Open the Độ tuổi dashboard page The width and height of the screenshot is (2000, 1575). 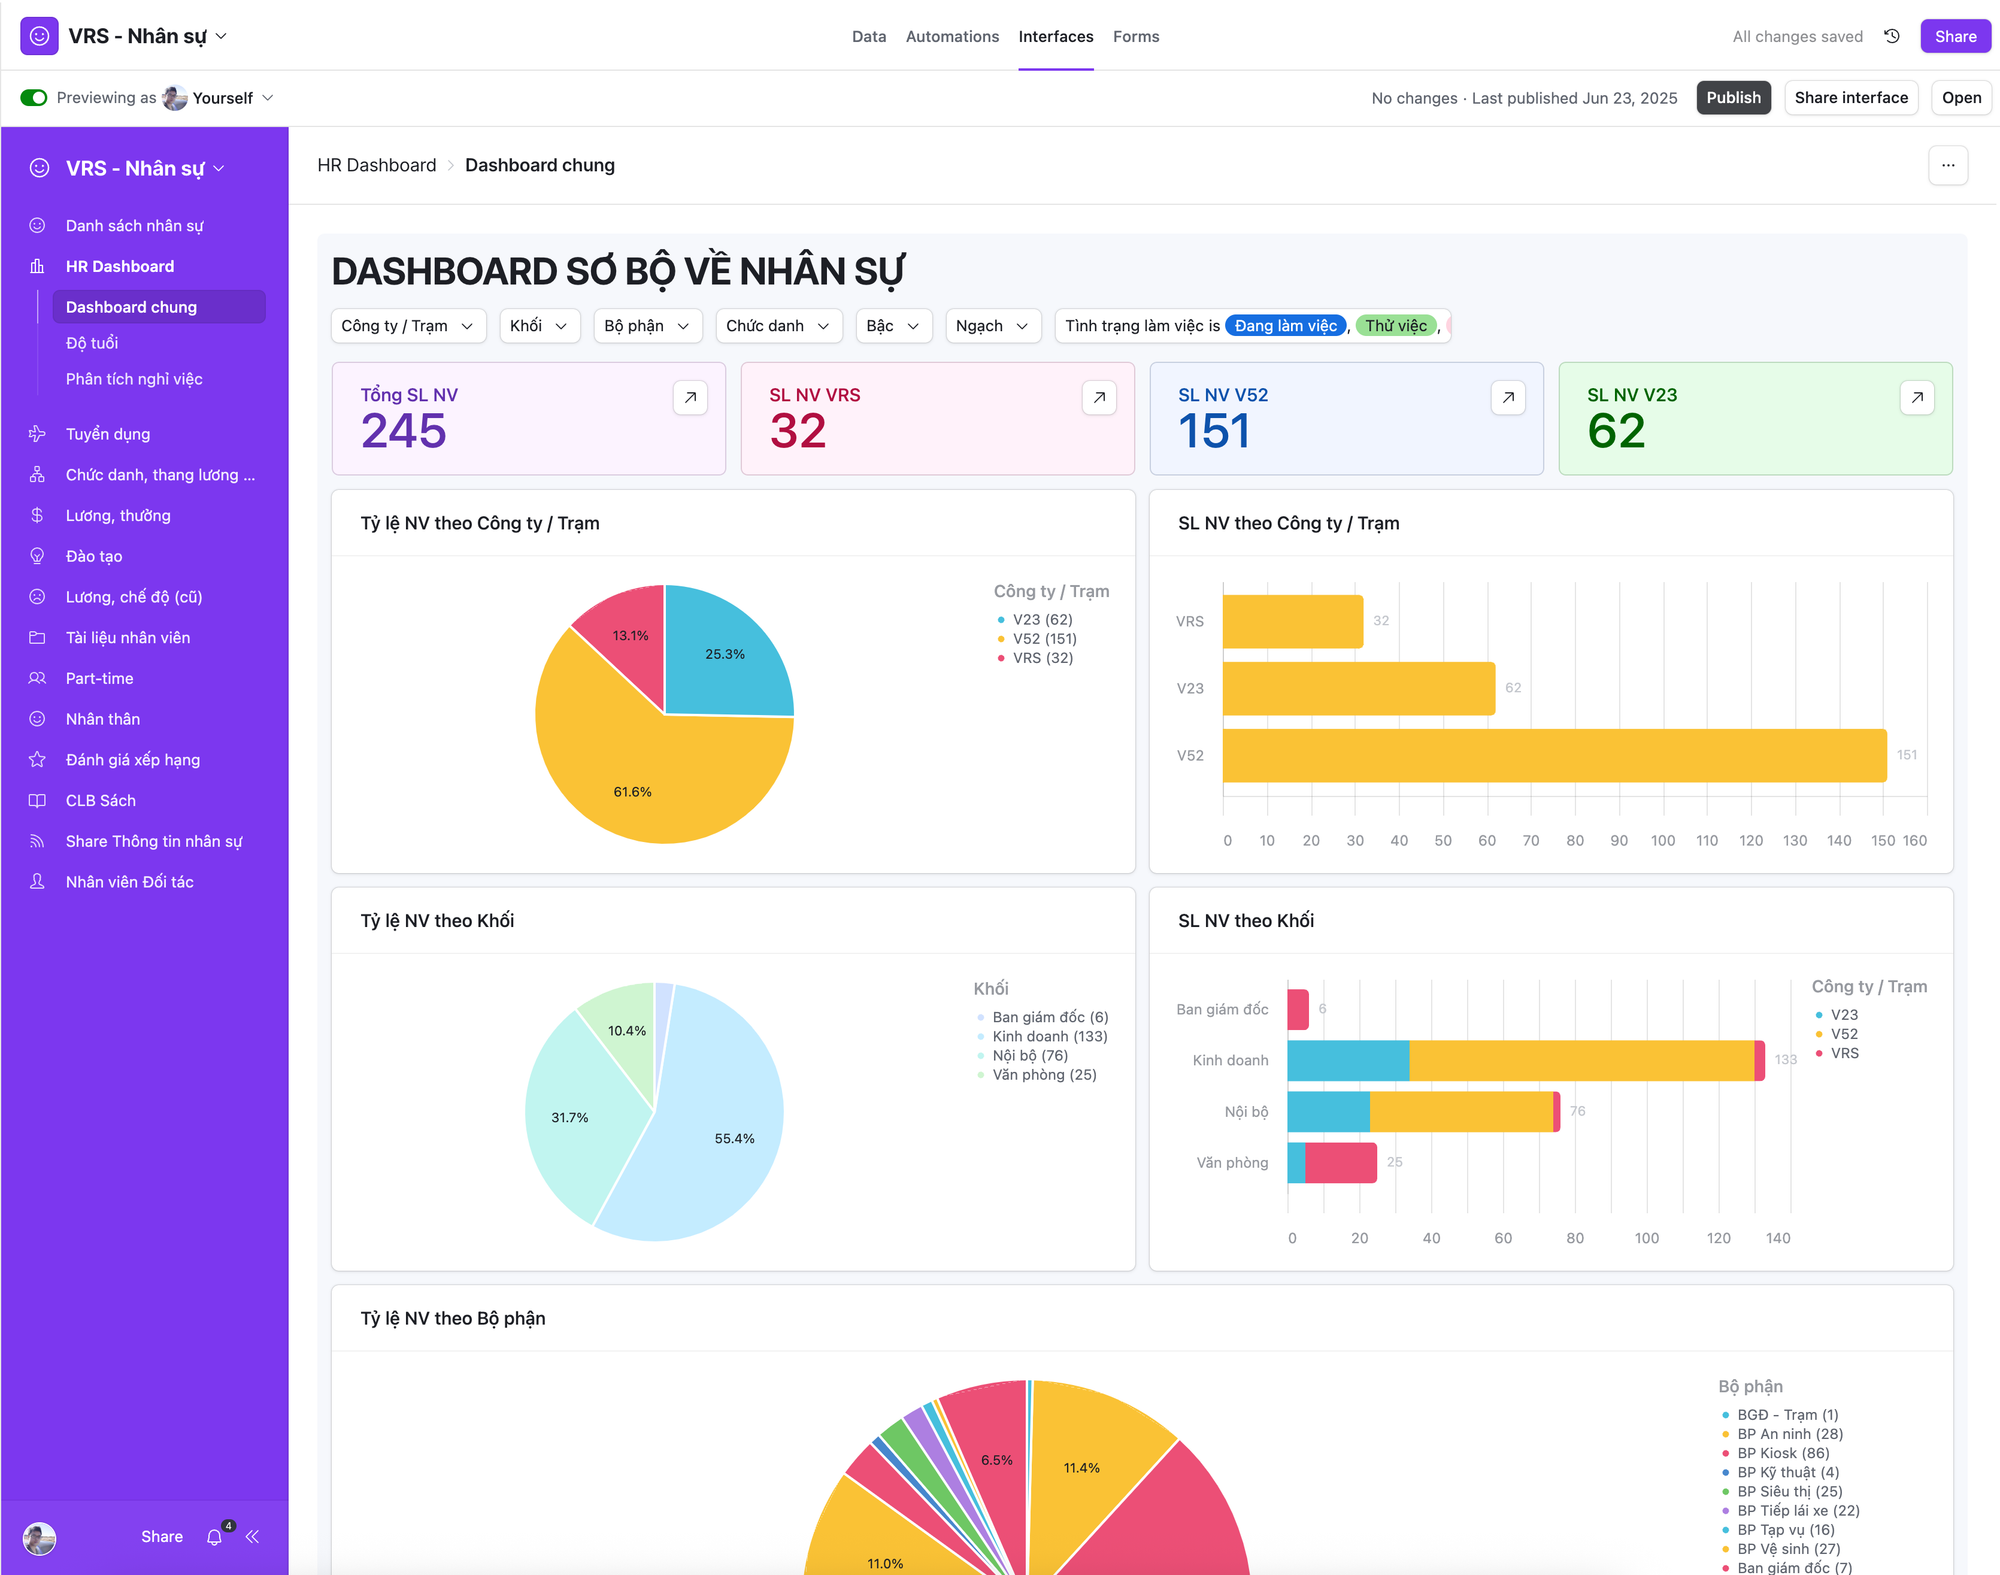(x=92, y=343)
